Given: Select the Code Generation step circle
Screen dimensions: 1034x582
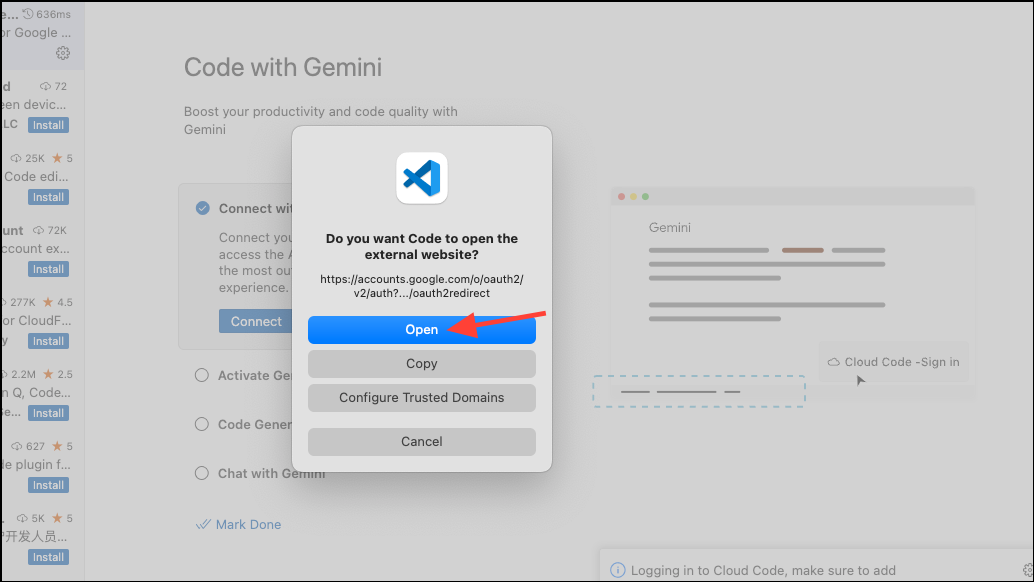Looking at the screenshot, I should (x=202, y=424).
